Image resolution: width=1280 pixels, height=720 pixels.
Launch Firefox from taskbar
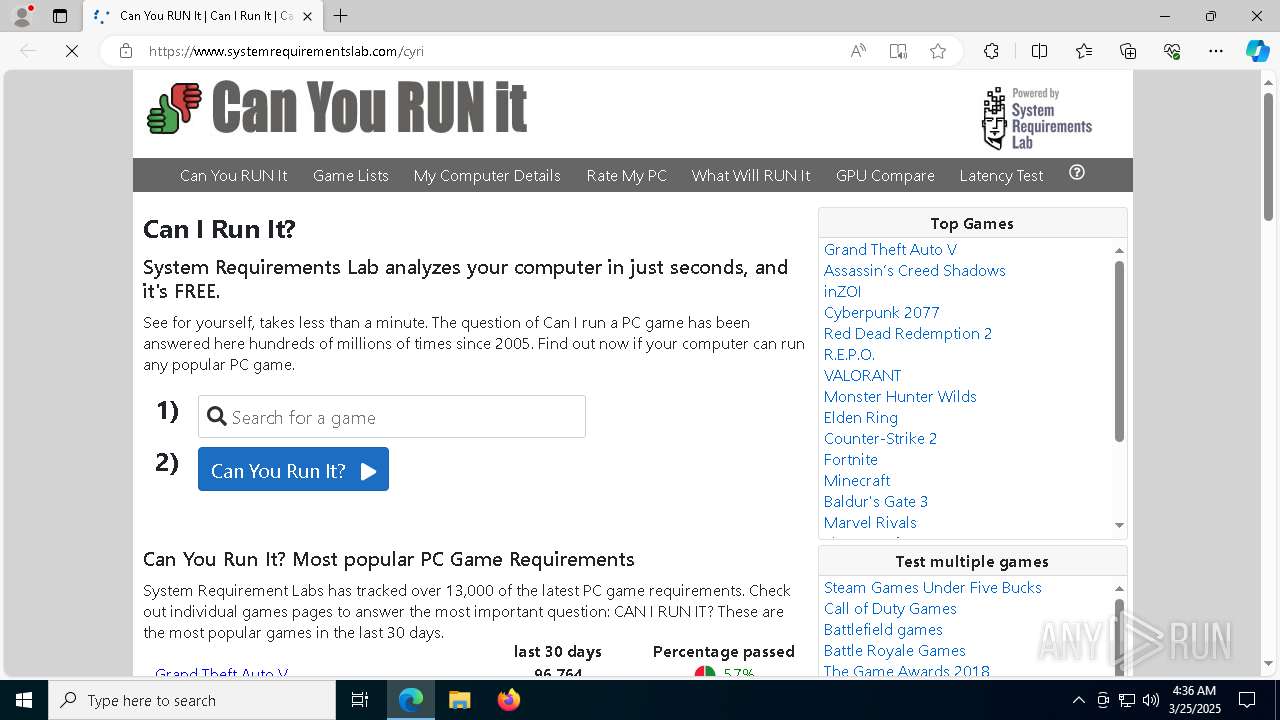tap(508, 700)
